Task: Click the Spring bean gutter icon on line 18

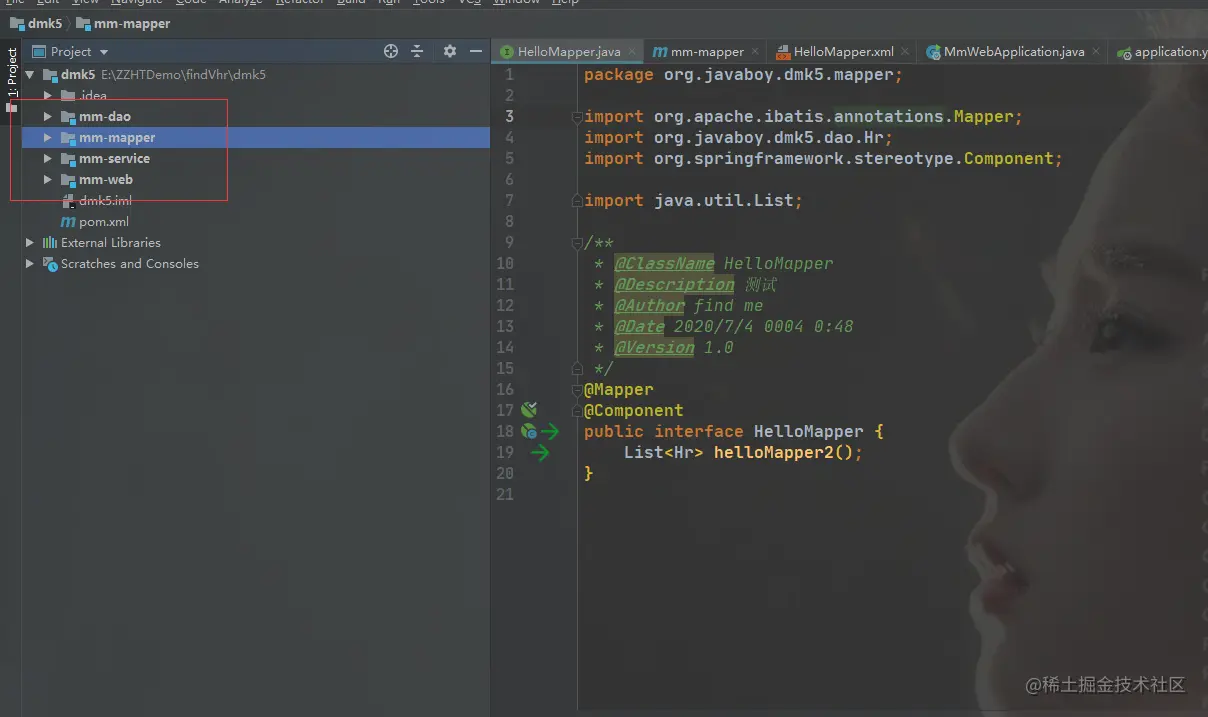Action: [x=529, y=431]
